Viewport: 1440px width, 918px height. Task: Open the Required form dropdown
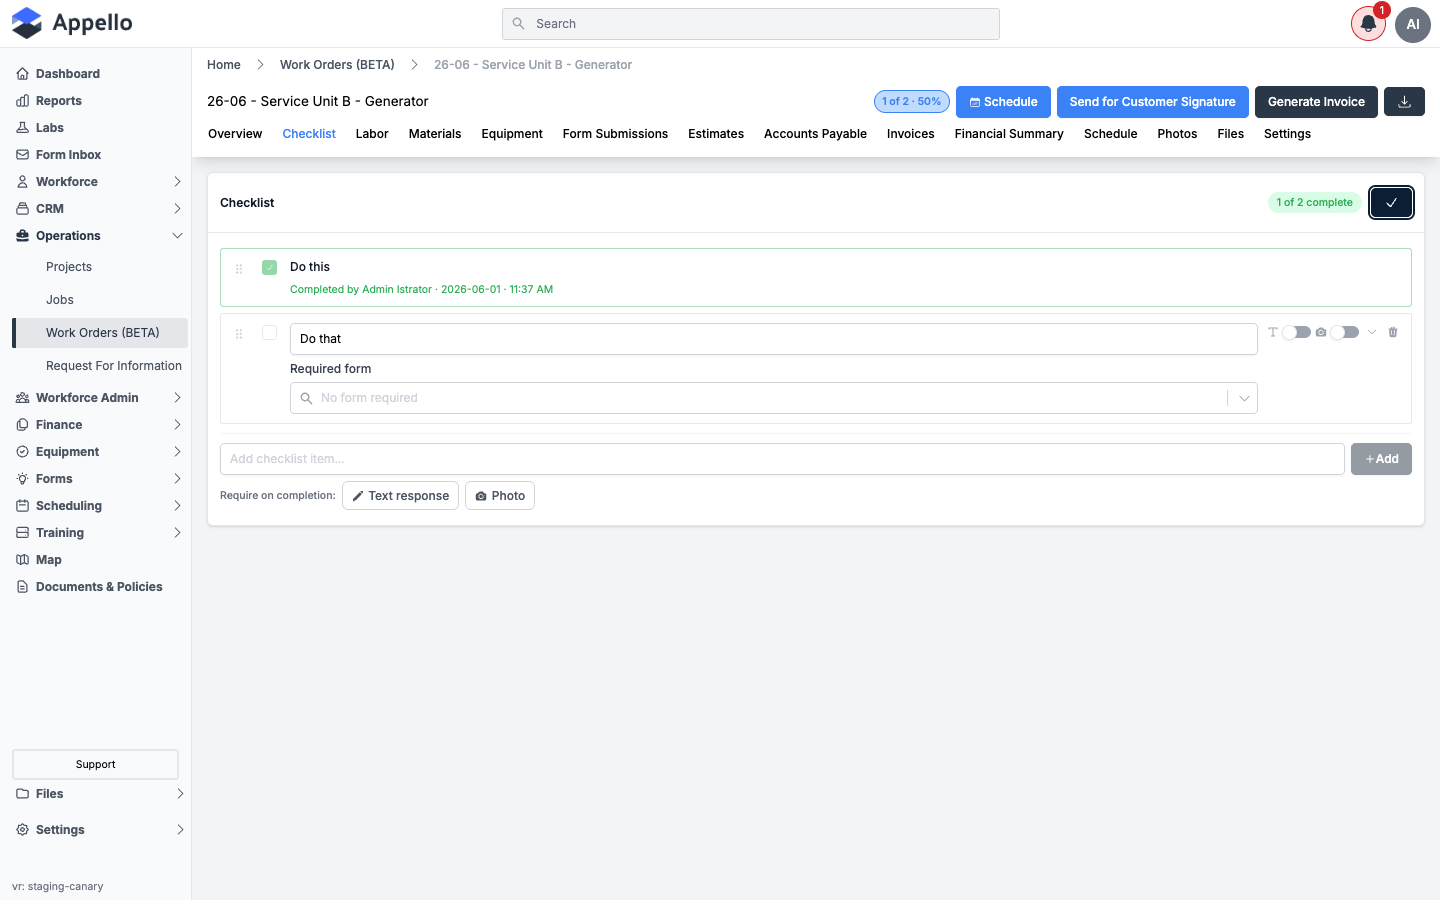click(x=773, y=398)
